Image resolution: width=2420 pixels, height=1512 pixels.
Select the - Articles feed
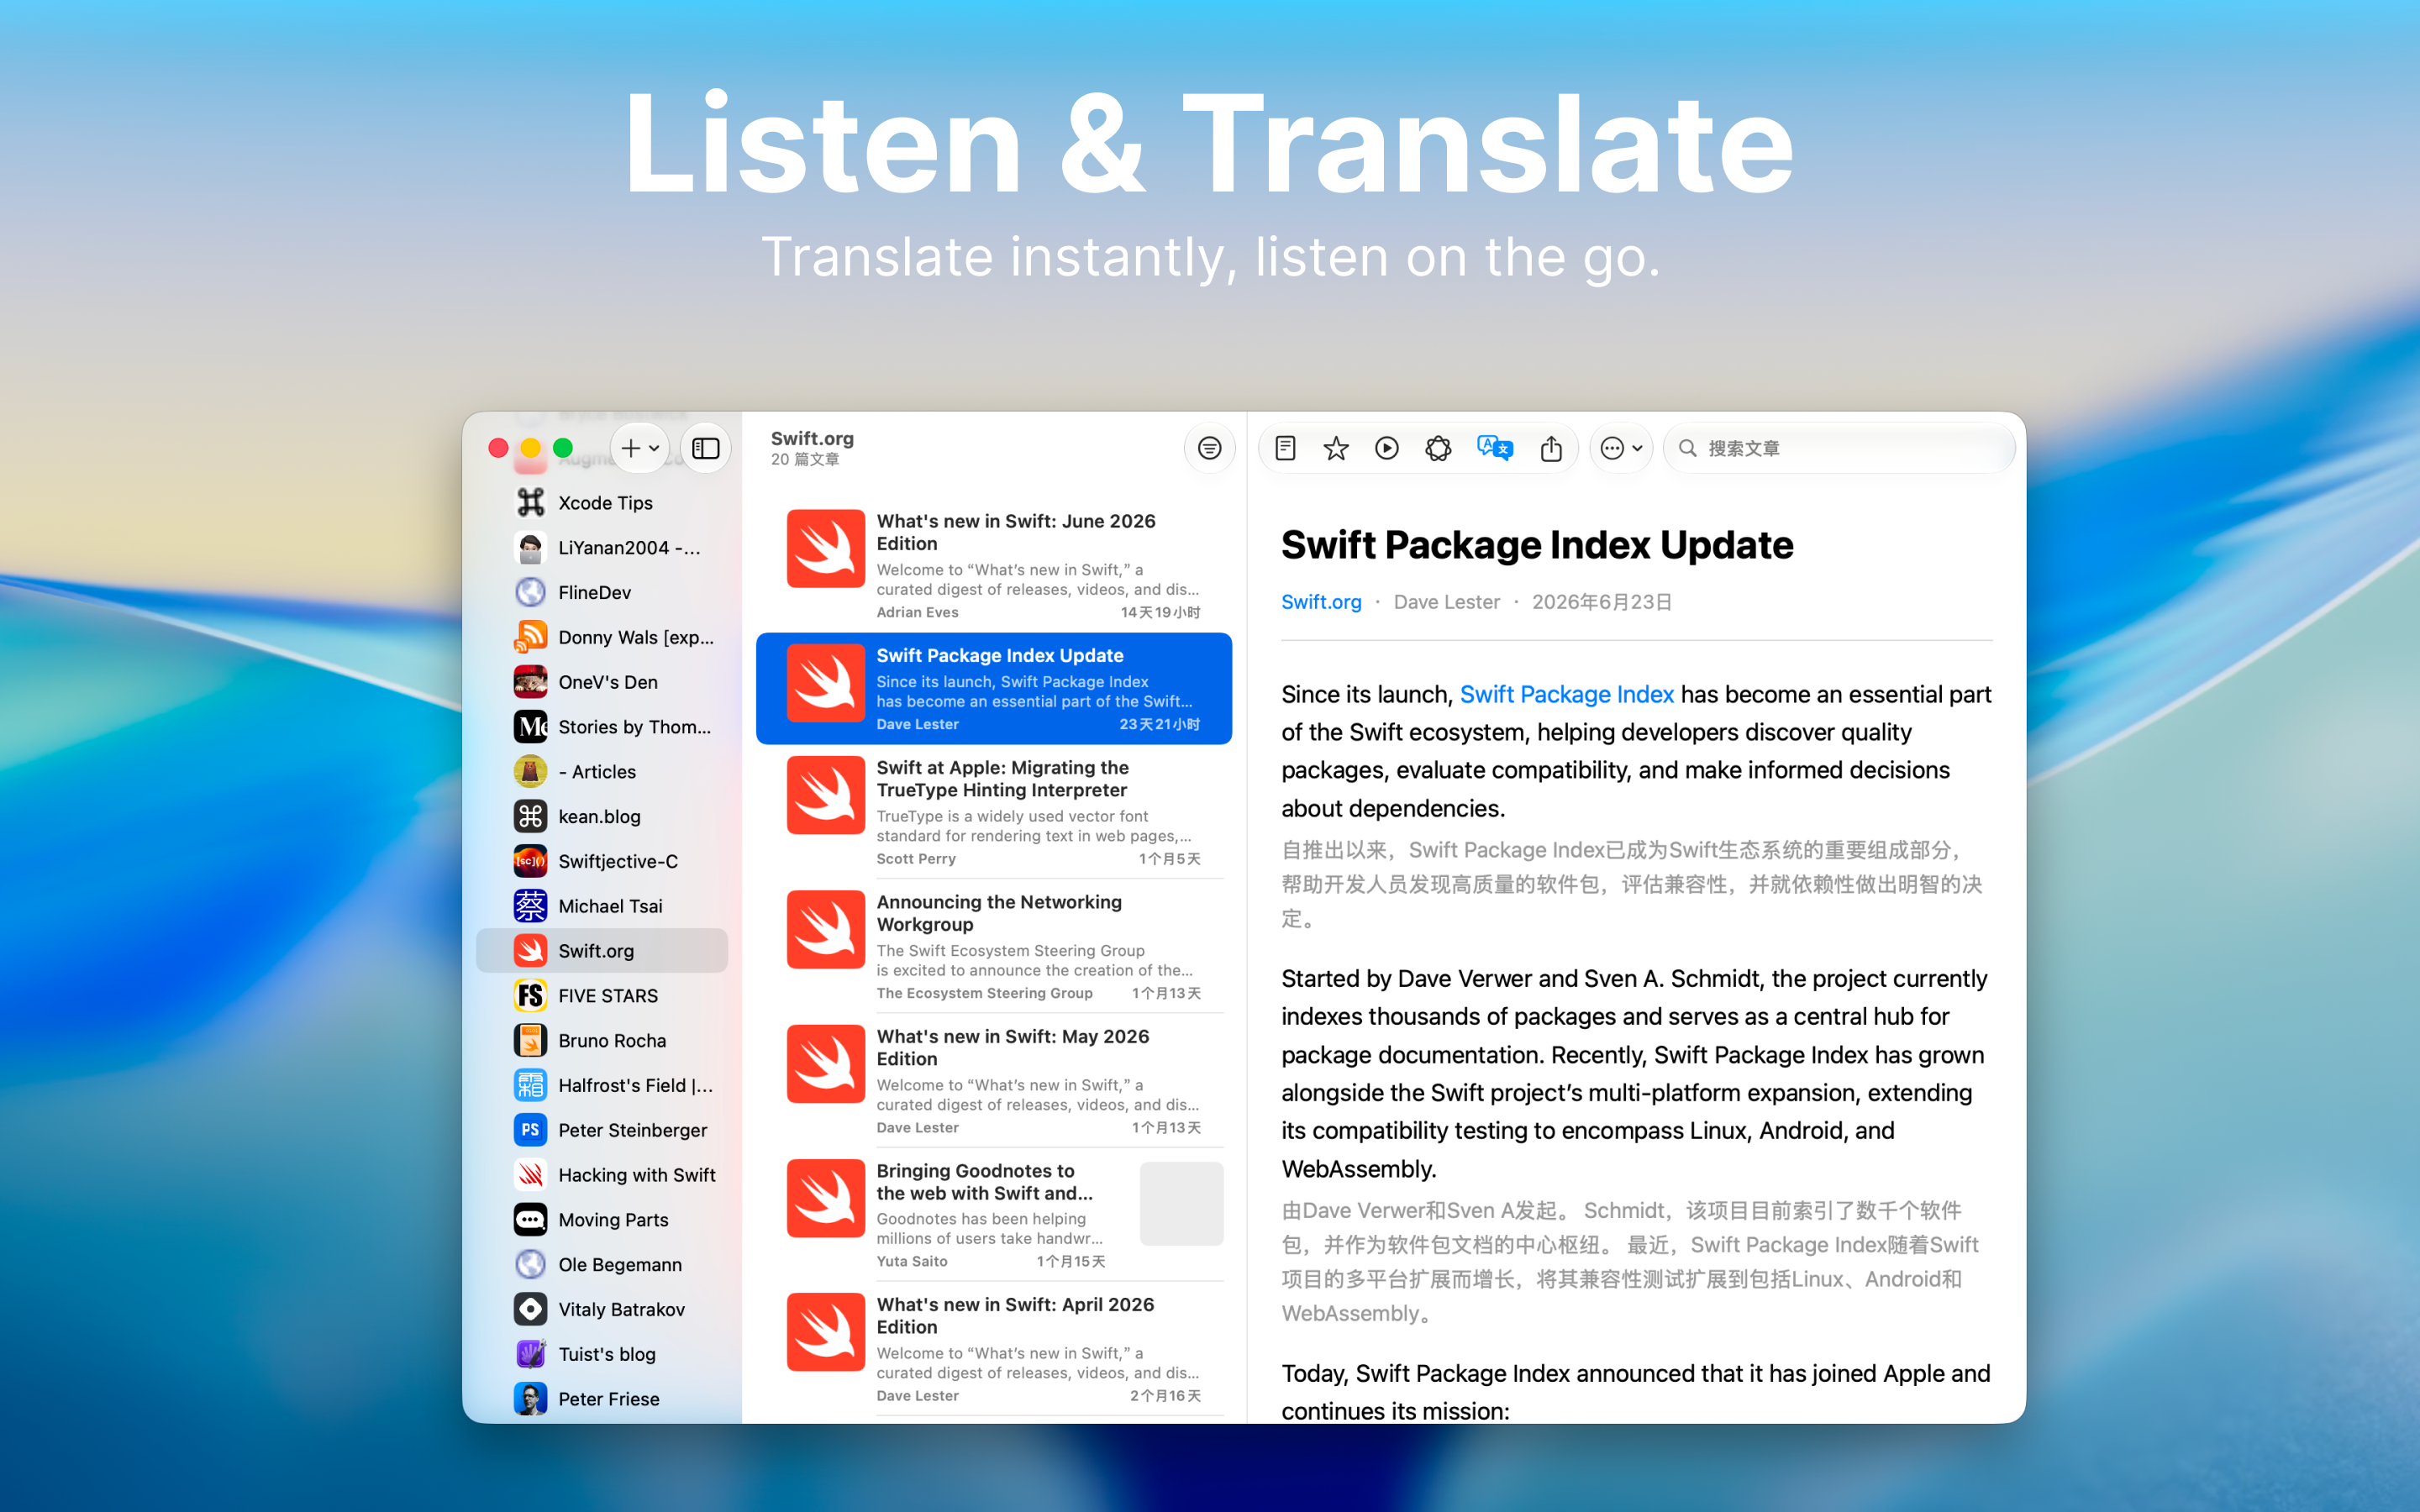coord(603,772)
